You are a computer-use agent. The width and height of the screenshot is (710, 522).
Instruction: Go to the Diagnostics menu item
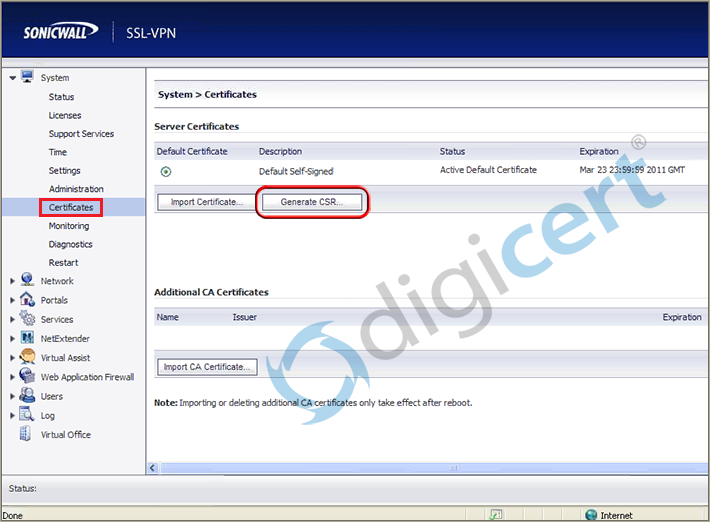point(70,244)
